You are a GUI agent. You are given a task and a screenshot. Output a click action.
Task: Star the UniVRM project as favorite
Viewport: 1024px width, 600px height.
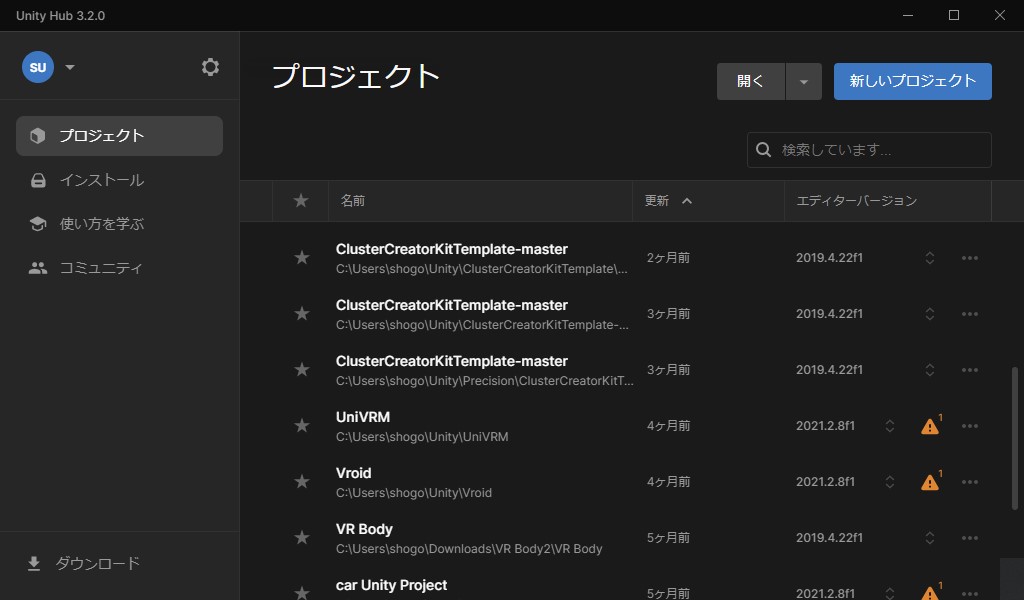click(301, 426)
